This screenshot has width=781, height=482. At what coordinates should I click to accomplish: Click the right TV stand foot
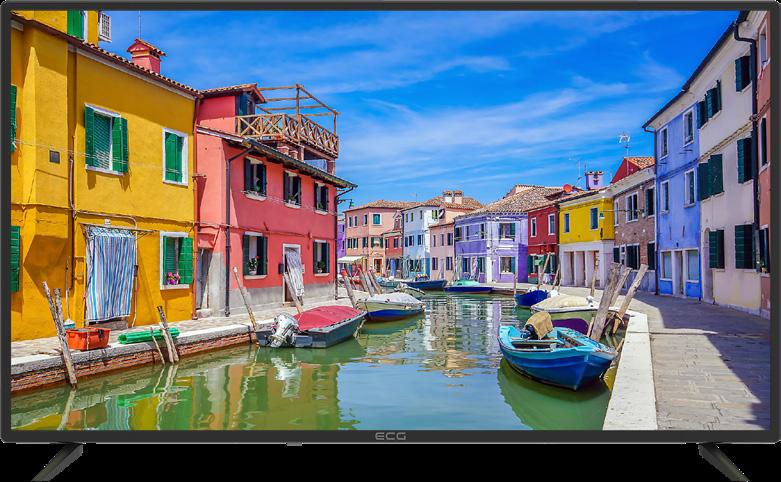tap(722, 462)
